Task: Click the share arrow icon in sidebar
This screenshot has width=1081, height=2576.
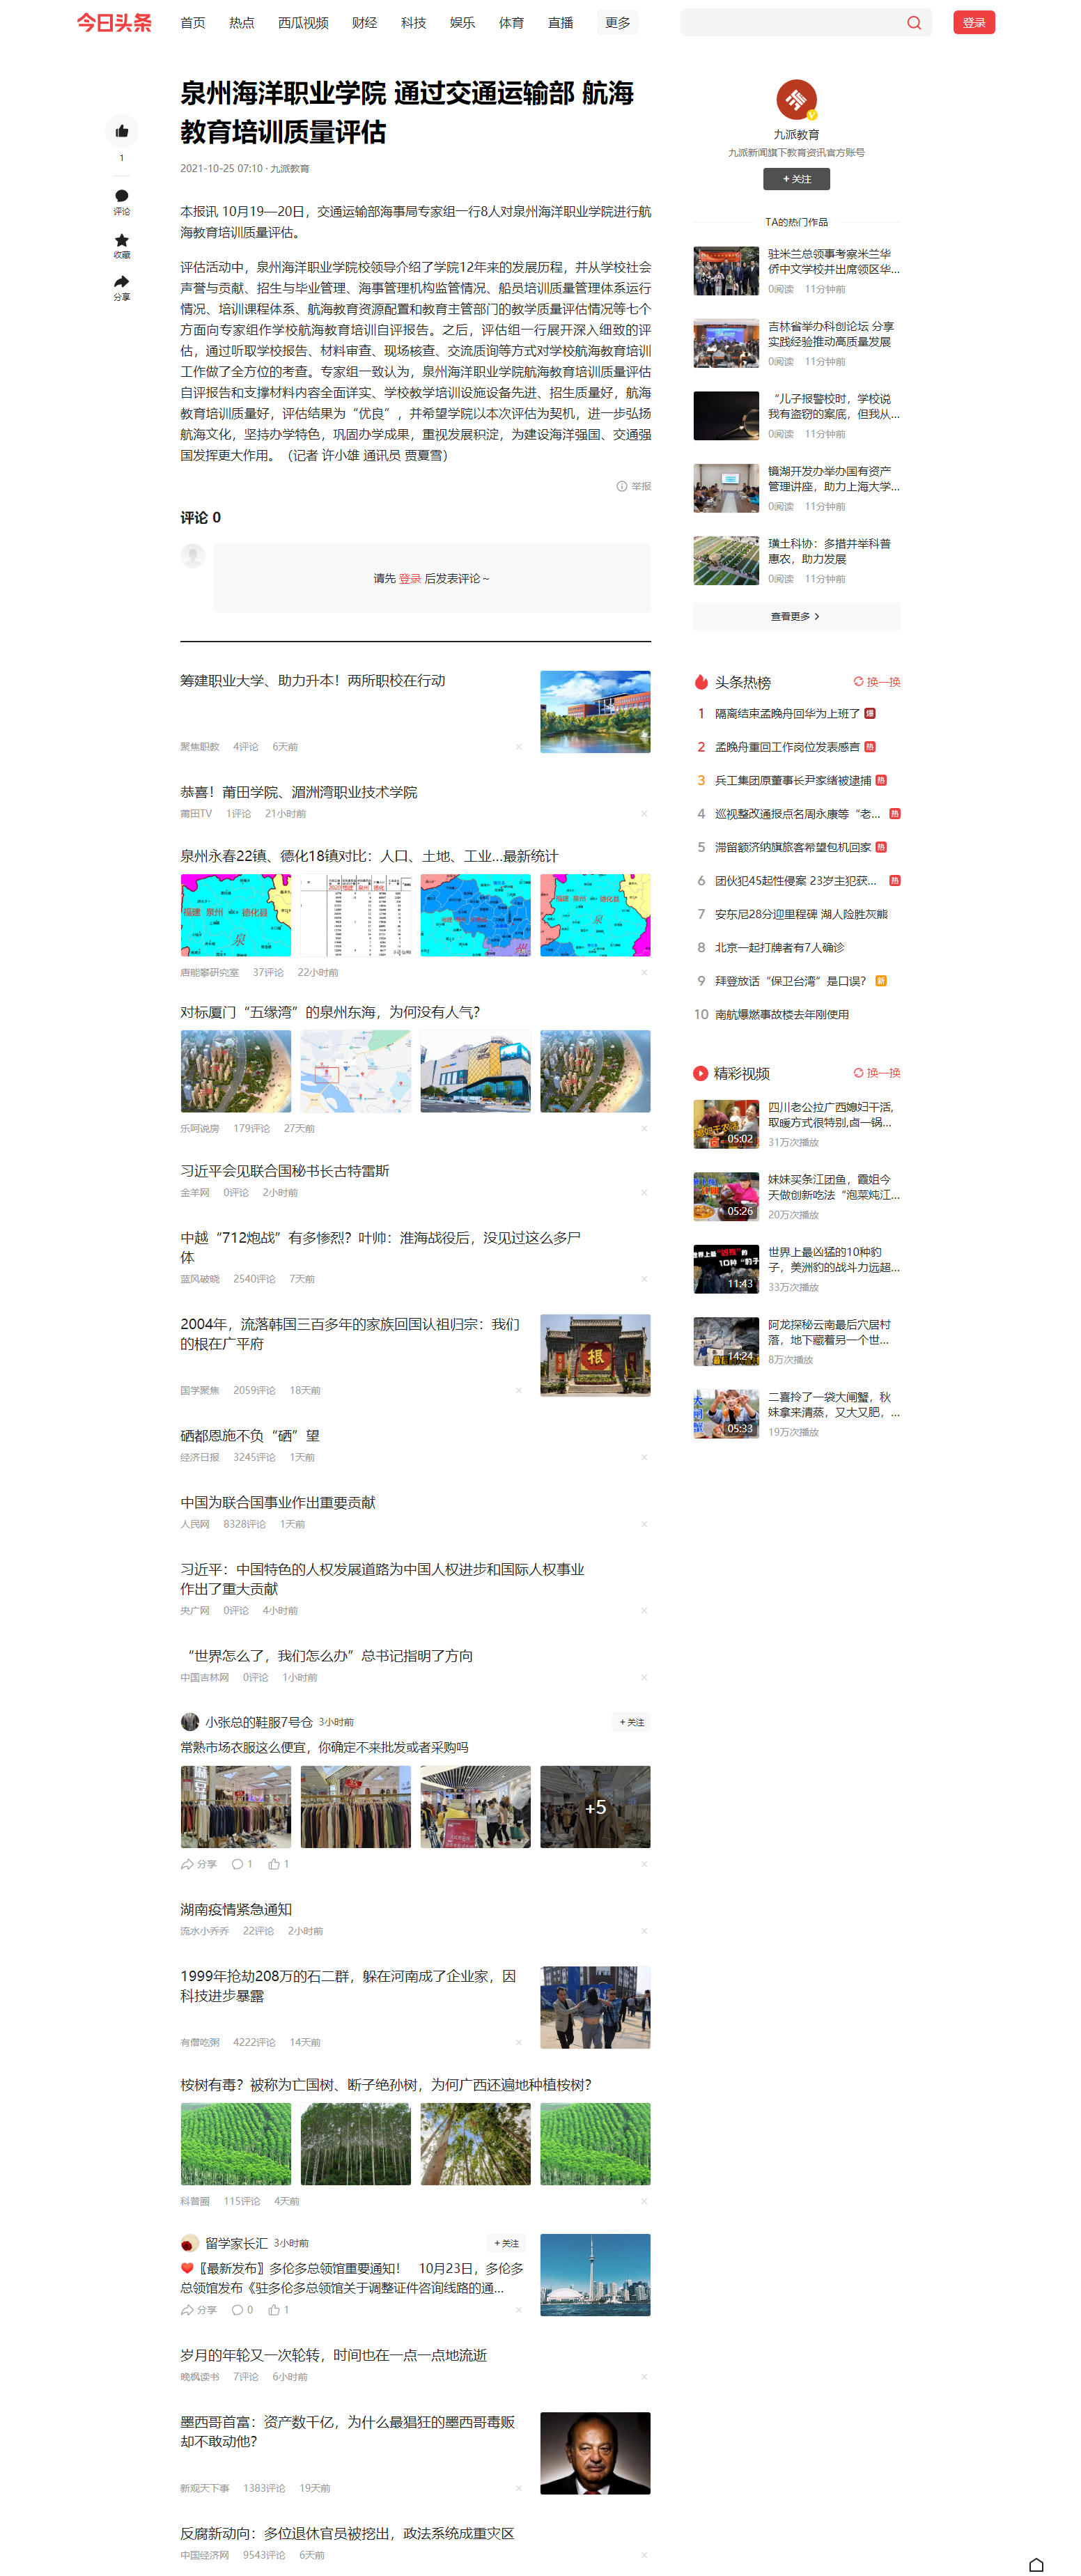Action: (121, 283)
